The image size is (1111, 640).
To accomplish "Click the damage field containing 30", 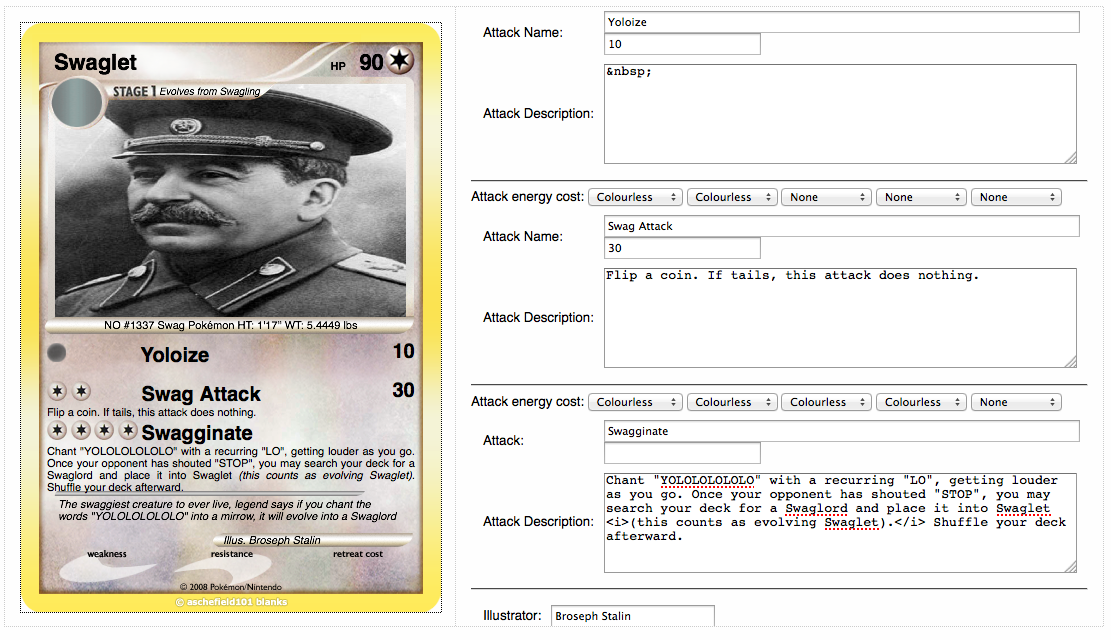I will click(x=682, y=248).
